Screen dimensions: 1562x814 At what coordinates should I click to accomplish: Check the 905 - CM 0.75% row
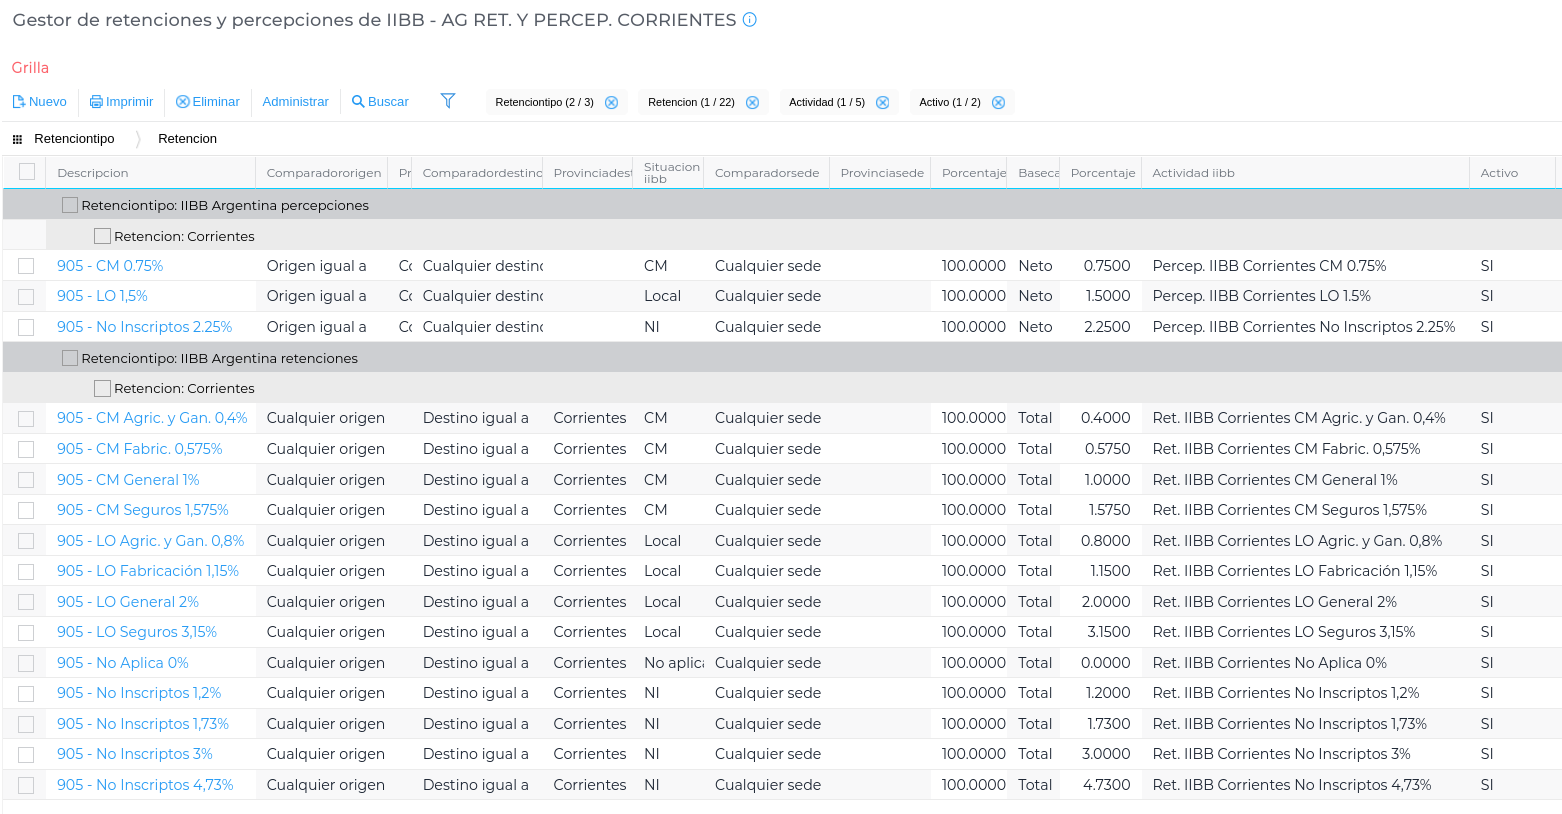[26, 266]
